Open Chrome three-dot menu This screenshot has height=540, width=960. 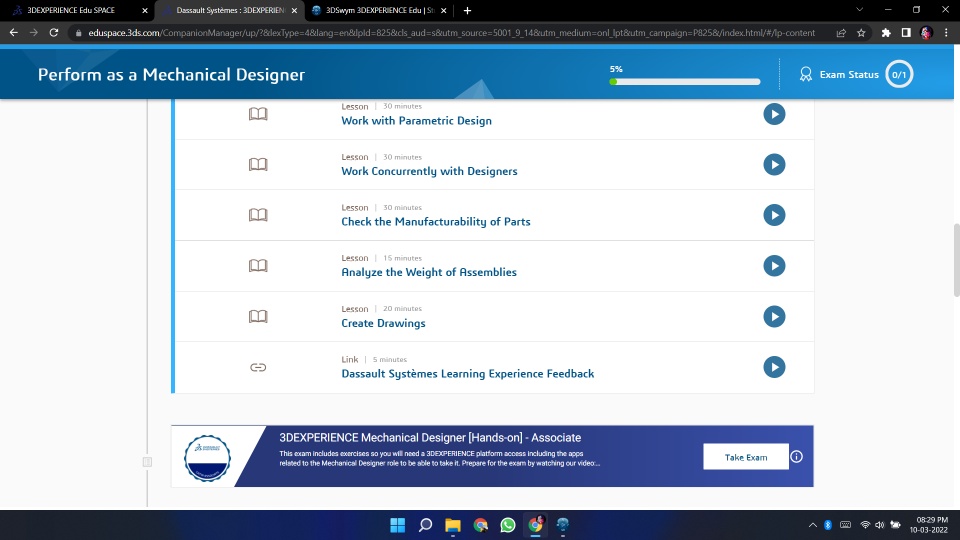(946, 33)
